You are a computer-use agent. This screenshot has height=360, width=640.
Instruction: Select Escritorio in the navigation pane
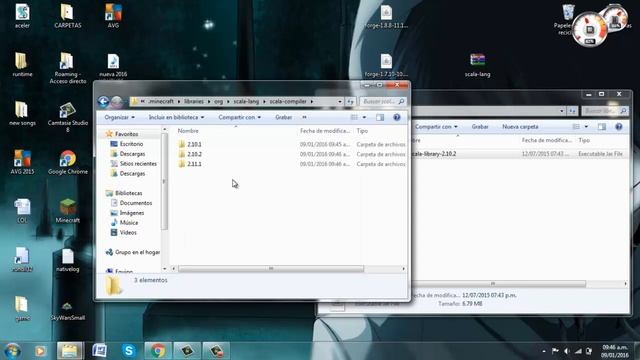pyautogui.click(x=131, y=144)
